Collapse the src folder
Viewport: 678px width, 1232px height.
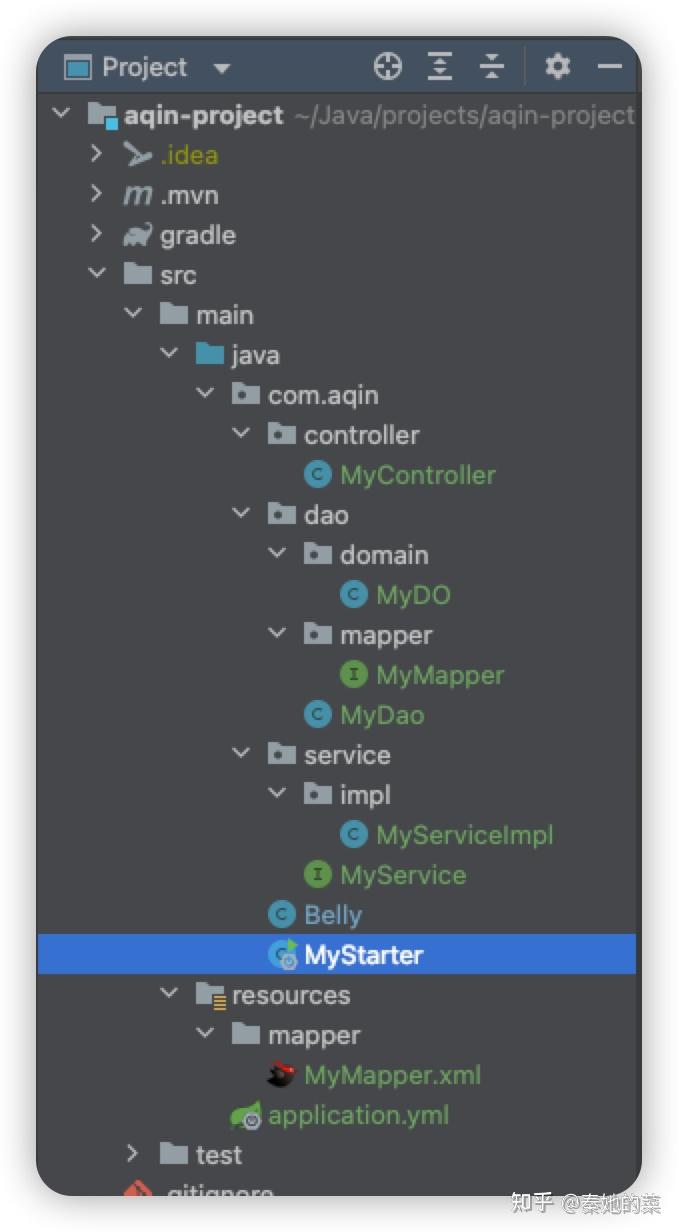click(97, 274)
